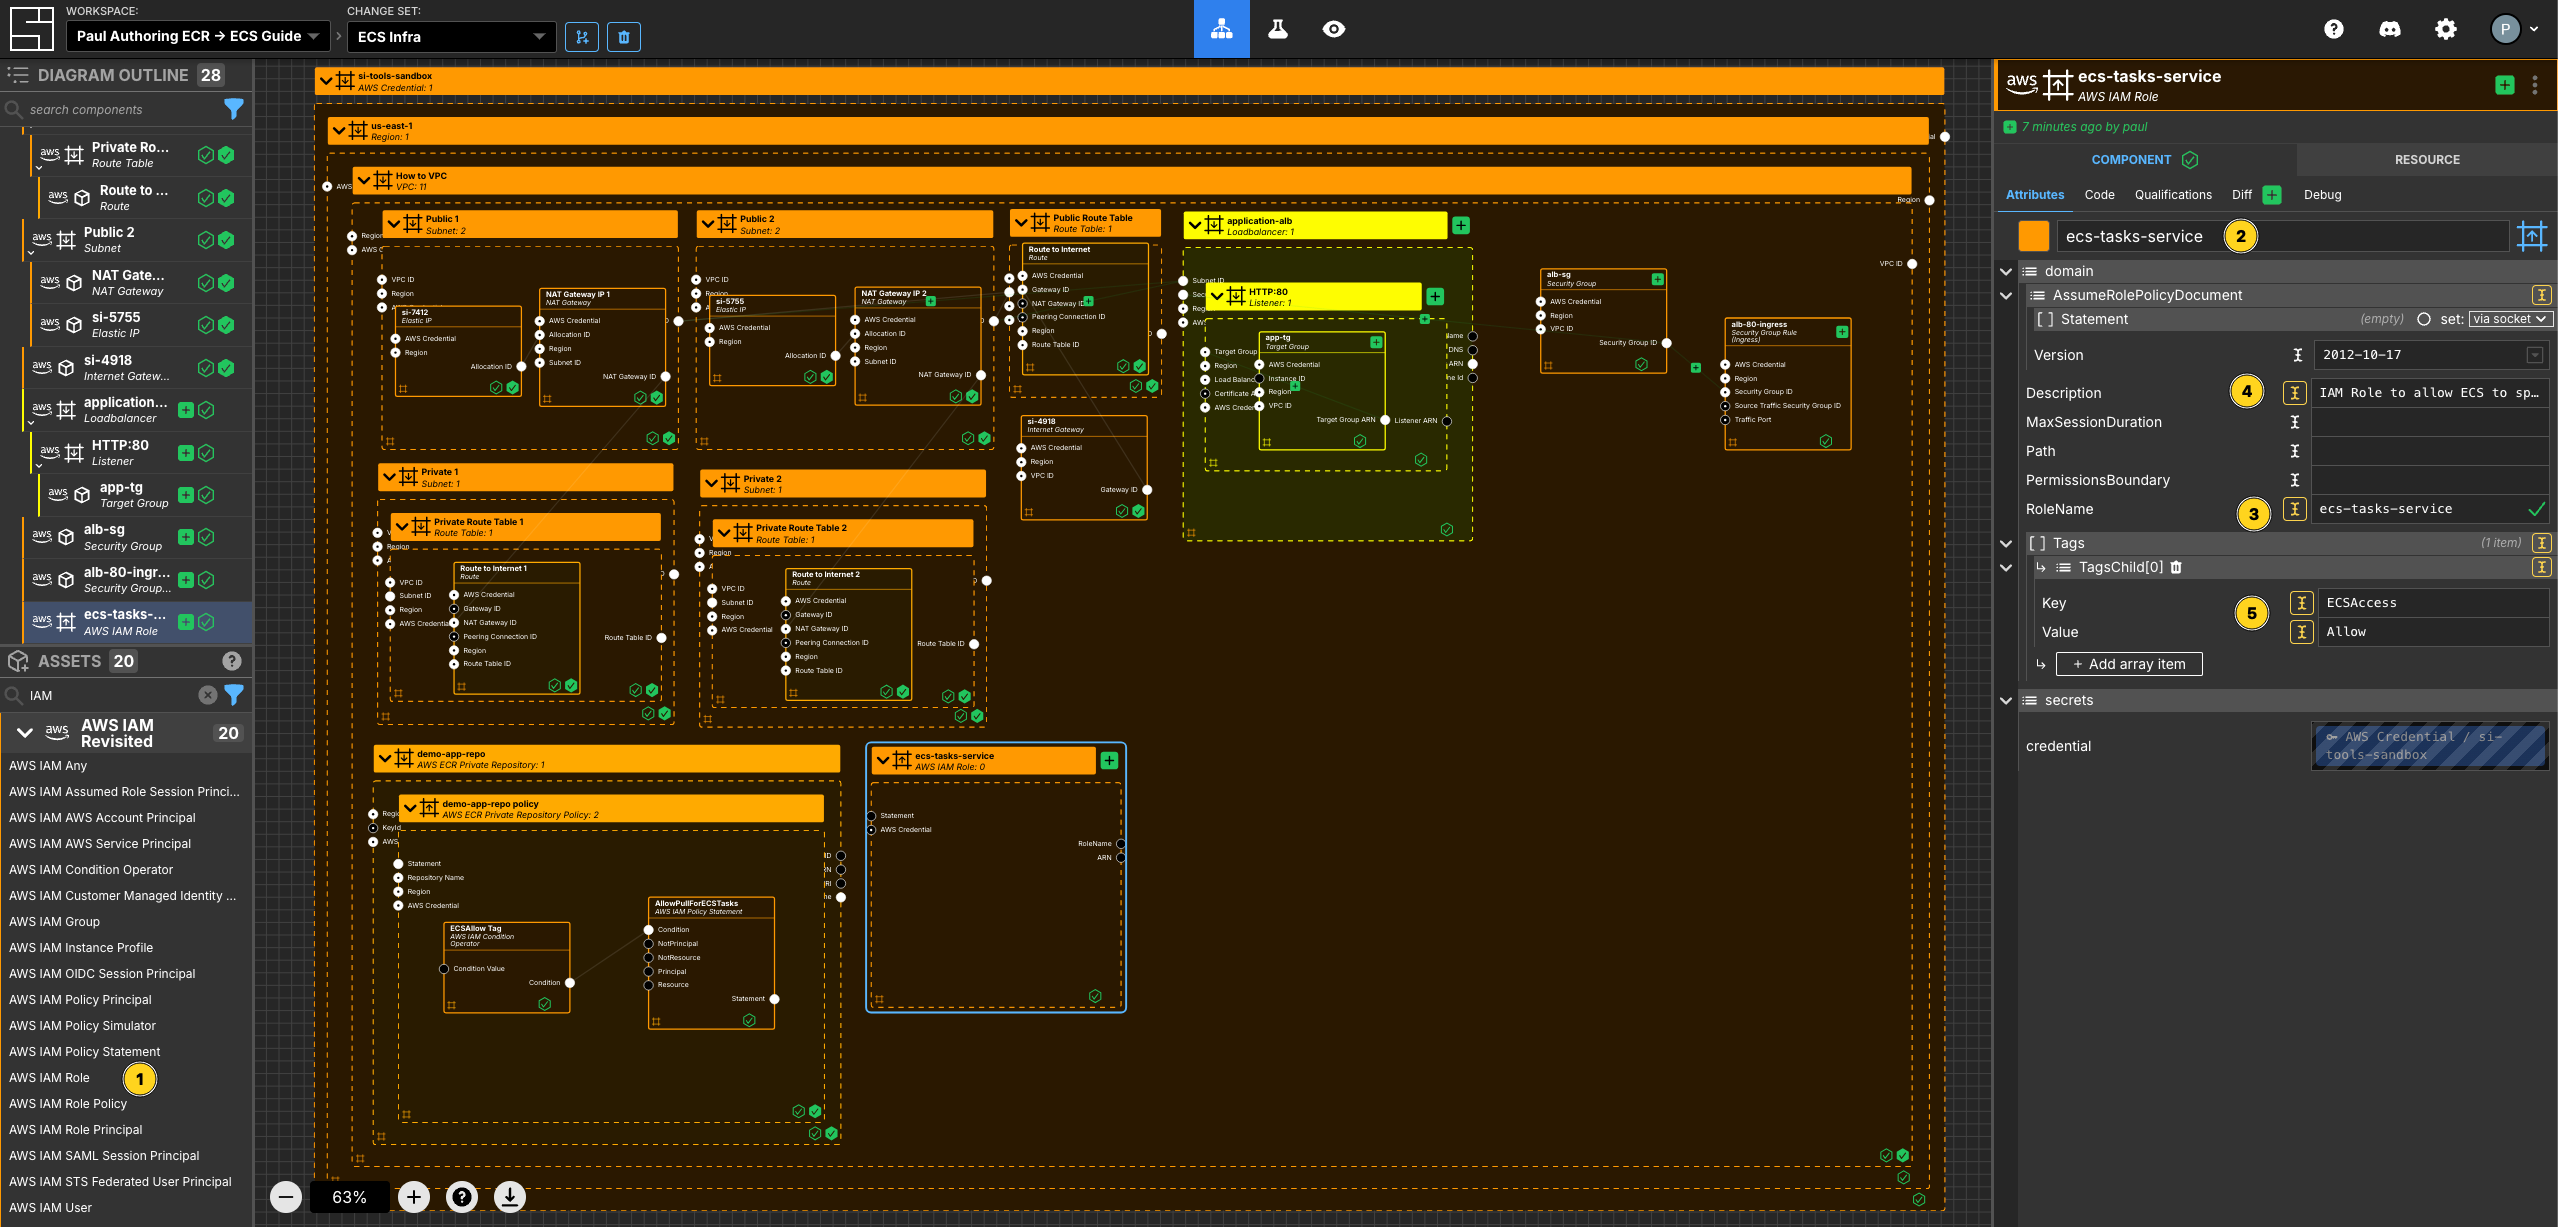Screen dimensions: 2558x1227
Task: Click the settings gear icon in top toolbar
Action: tap(2445, 28)
